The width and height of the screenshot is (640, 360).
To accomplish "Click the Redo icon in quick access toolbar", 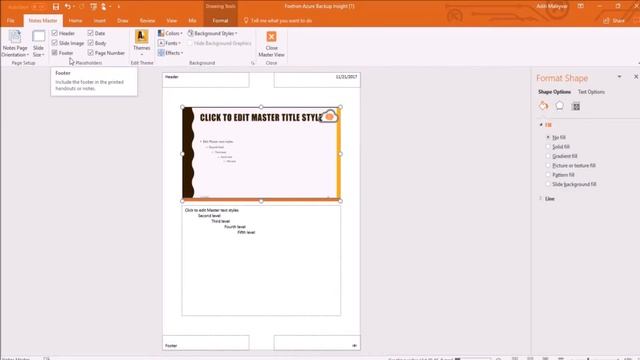I will [82, 7].
